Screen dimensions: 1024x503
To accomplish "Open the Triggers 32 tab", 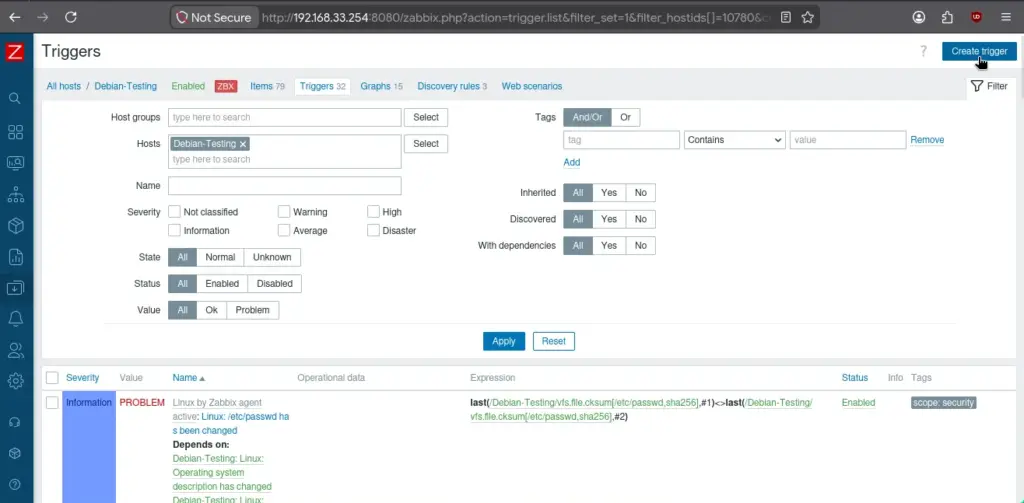I will coord(323,86).
